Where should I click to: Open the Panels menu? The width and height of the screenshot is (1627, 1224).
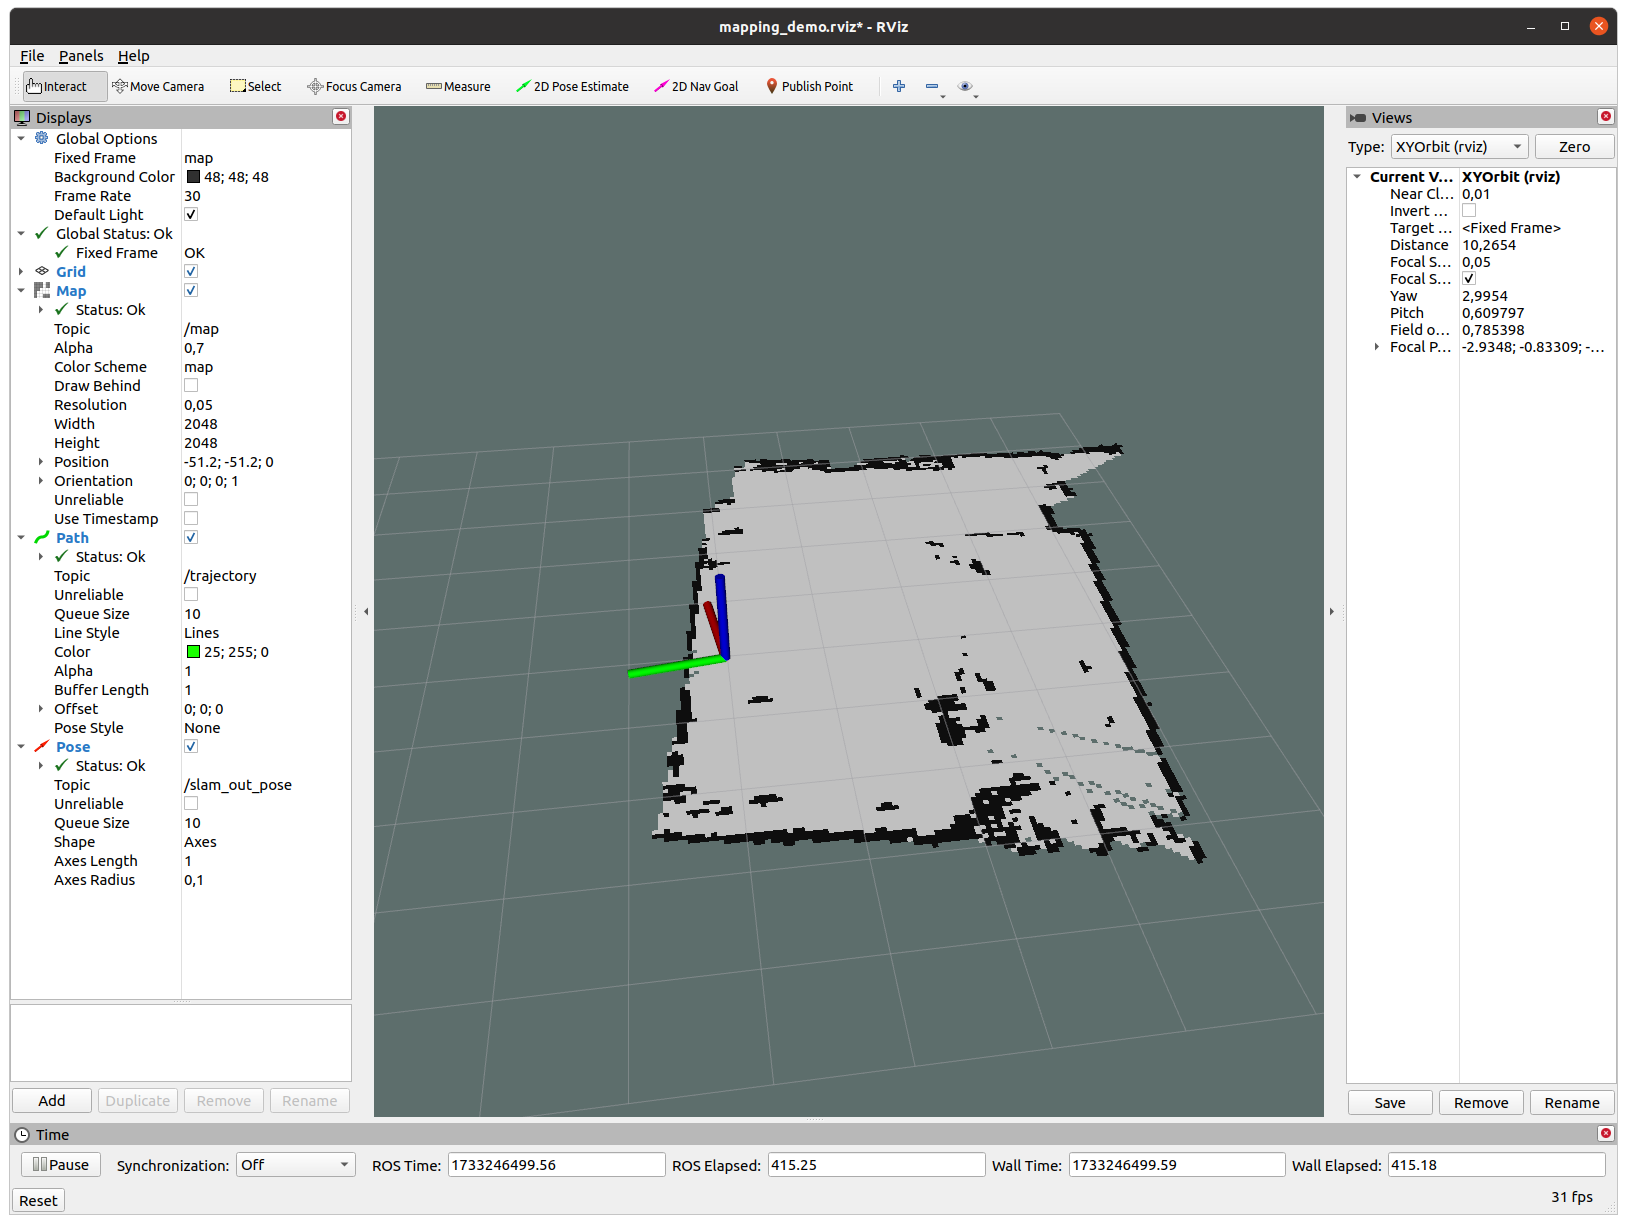(x=81, y=56)
